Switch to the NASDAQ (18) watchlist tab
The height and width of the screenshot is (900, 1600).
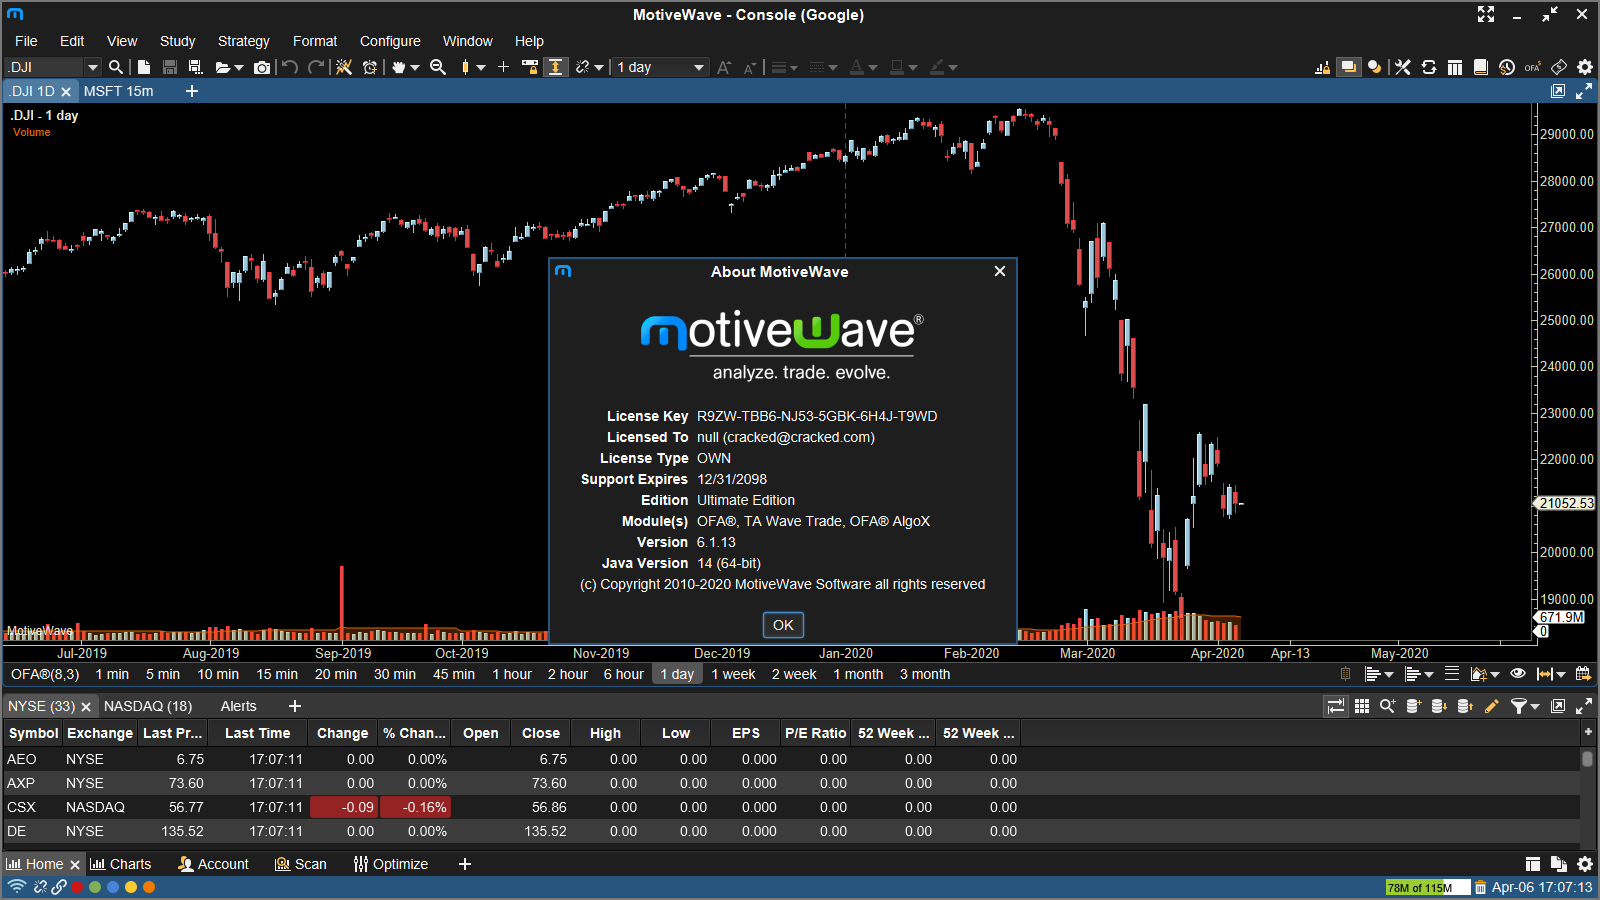(x=148, y=706)
